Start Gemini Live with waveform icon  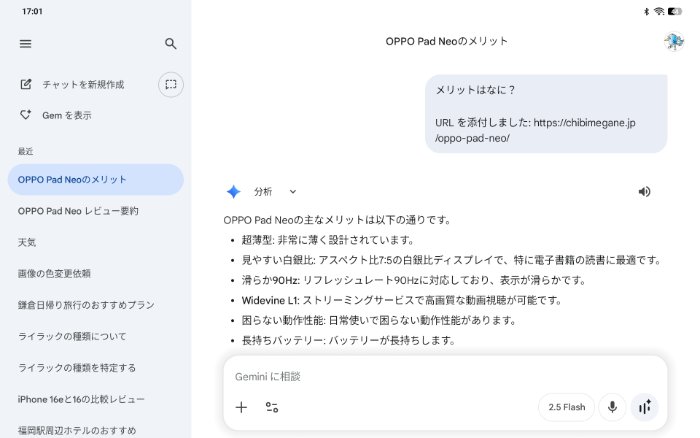click(645, 407)
